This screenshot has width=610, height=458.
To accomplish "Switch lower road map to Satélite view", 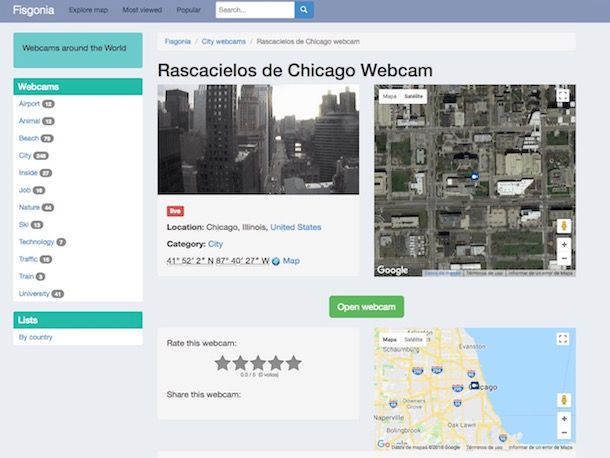I will point(413,340).
